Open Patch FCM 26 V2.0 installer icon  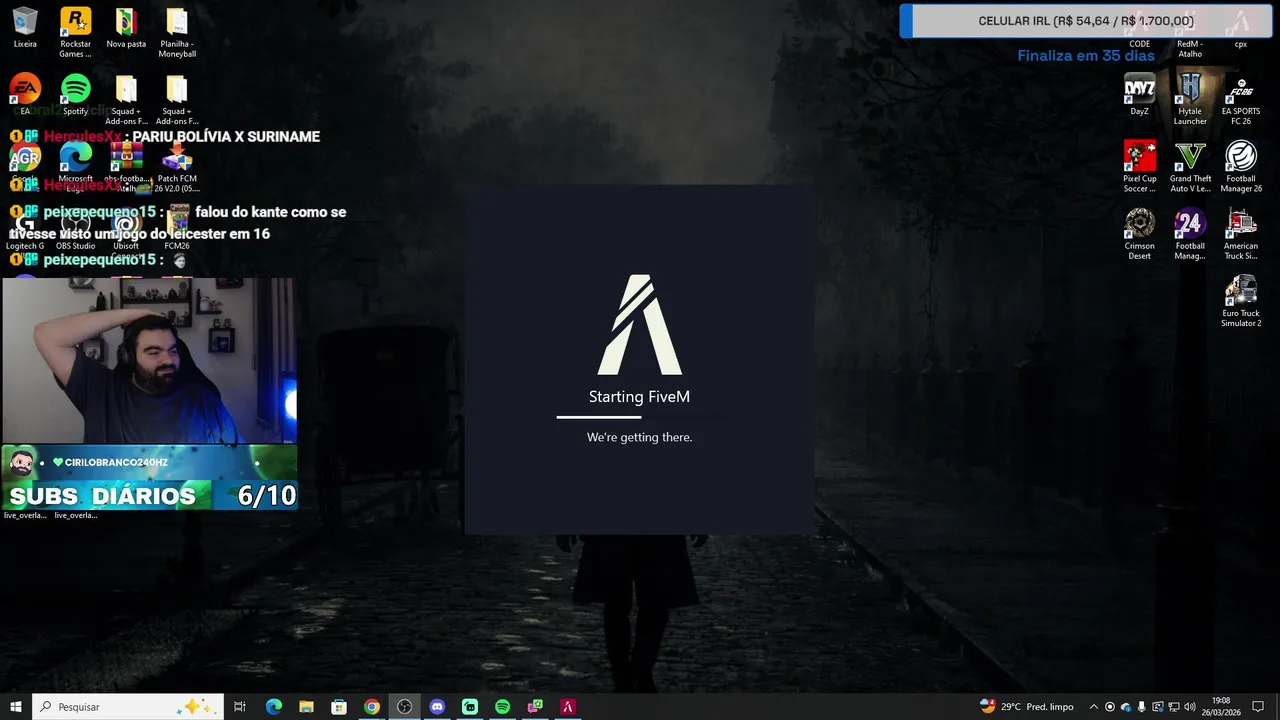coord(177,166)
